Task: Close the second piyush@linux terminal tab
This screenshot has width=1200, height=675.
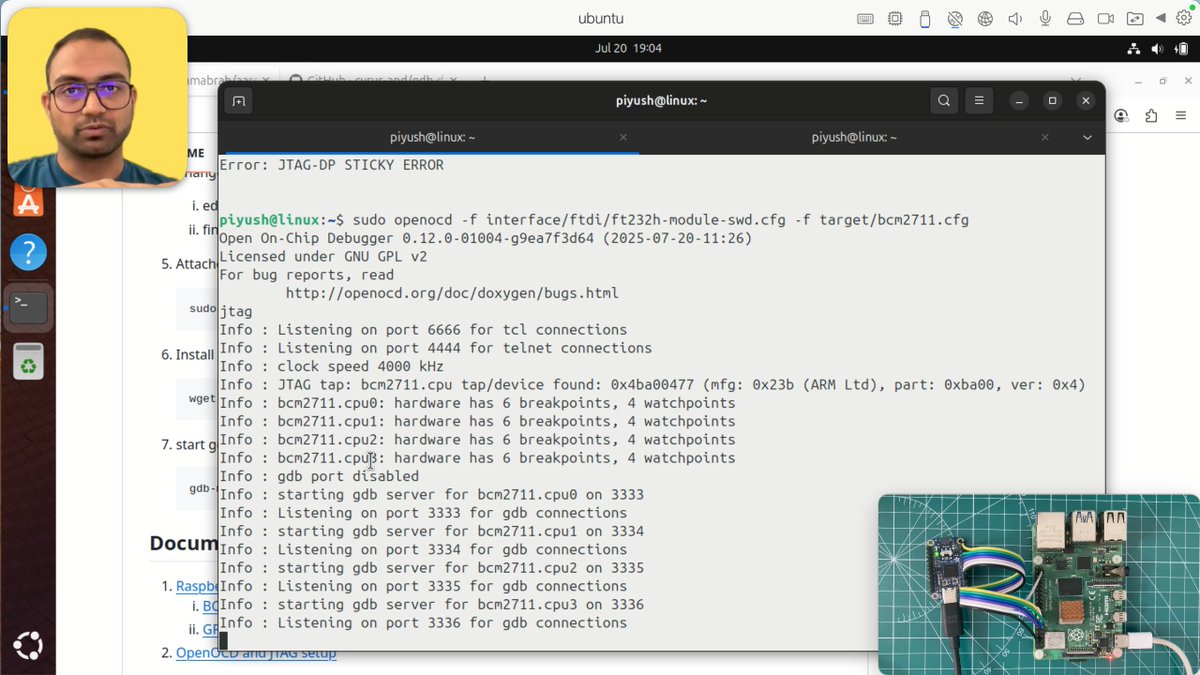Action: [1046, 137]
